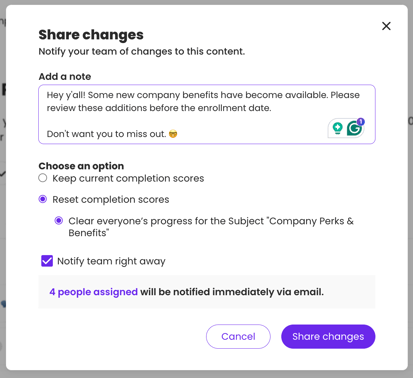Click the Cancel button
The height and width of the screenshot is (378, 413).
(238, 337)
